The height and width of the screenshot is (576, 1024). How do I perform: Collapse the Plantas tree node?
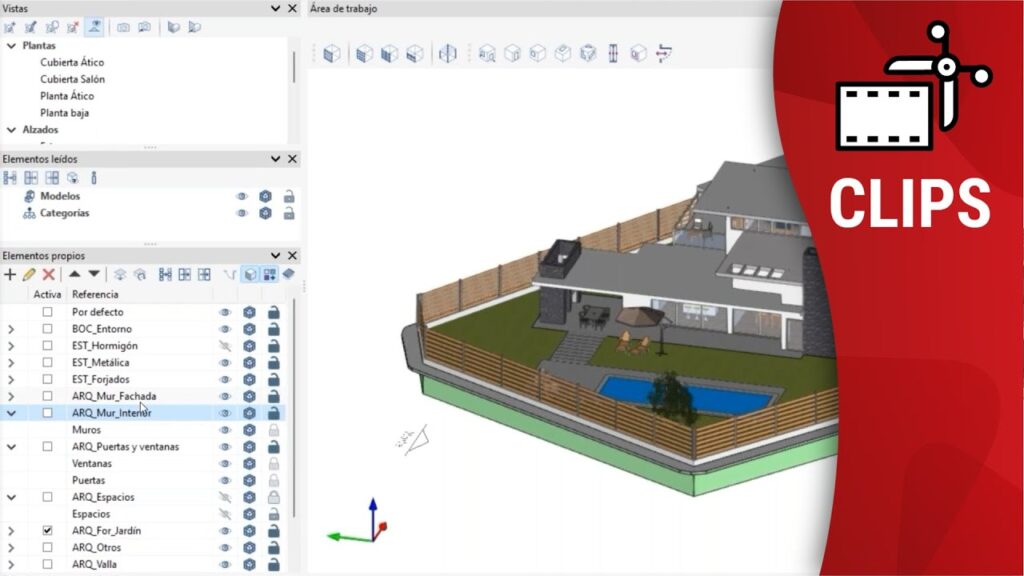click(x=11, y=46)
